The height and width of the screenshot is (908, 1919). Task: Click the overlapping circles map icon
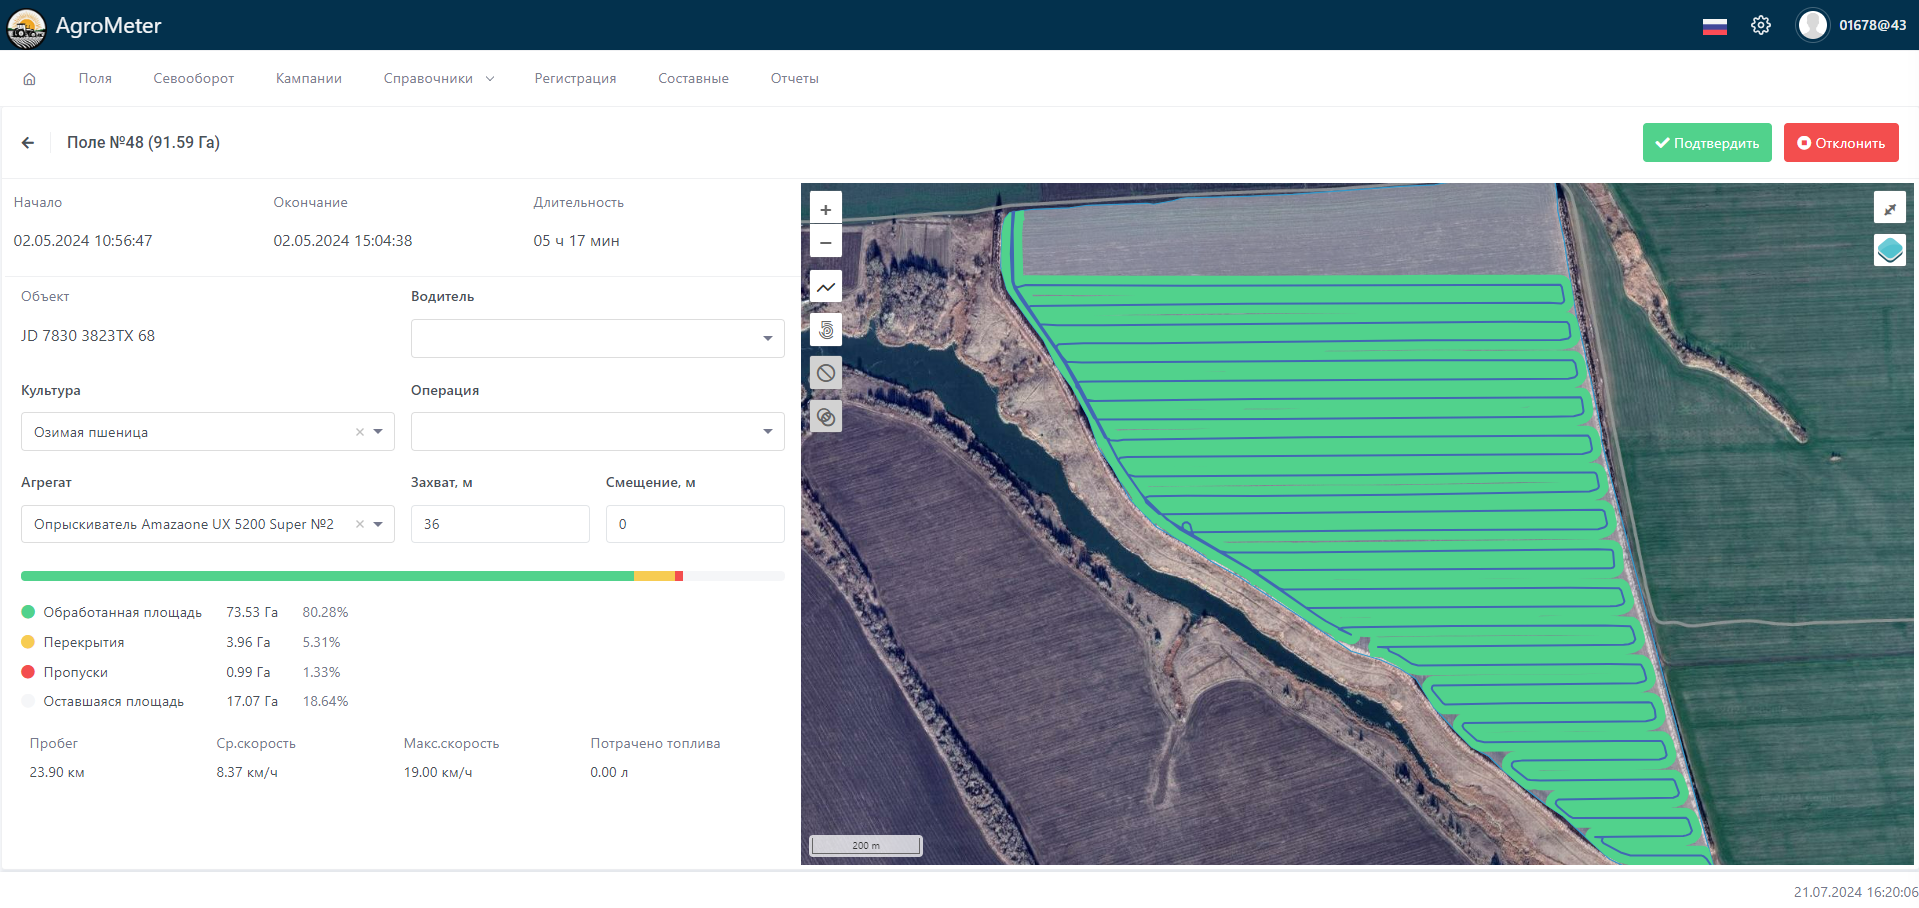click(825, 417)
